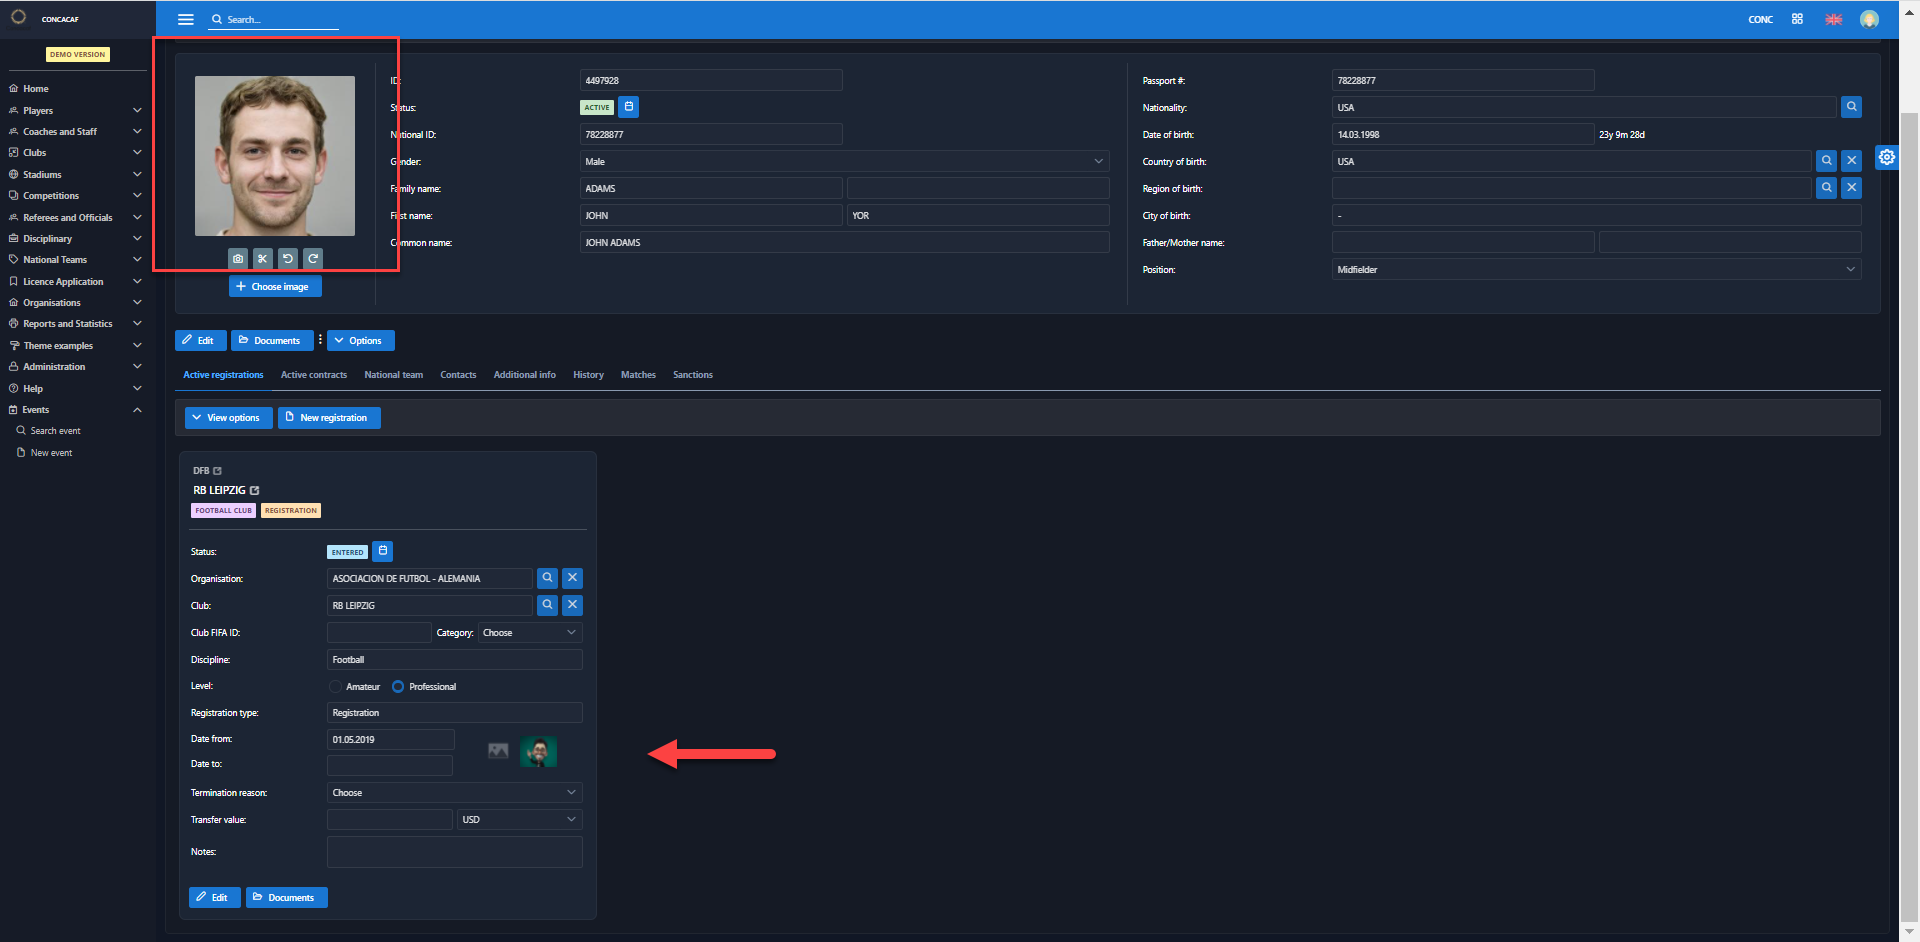This screenshot has height=942, width=1920.
Task: Clear the Country of birth field
Action: [x=1851, y=161]
